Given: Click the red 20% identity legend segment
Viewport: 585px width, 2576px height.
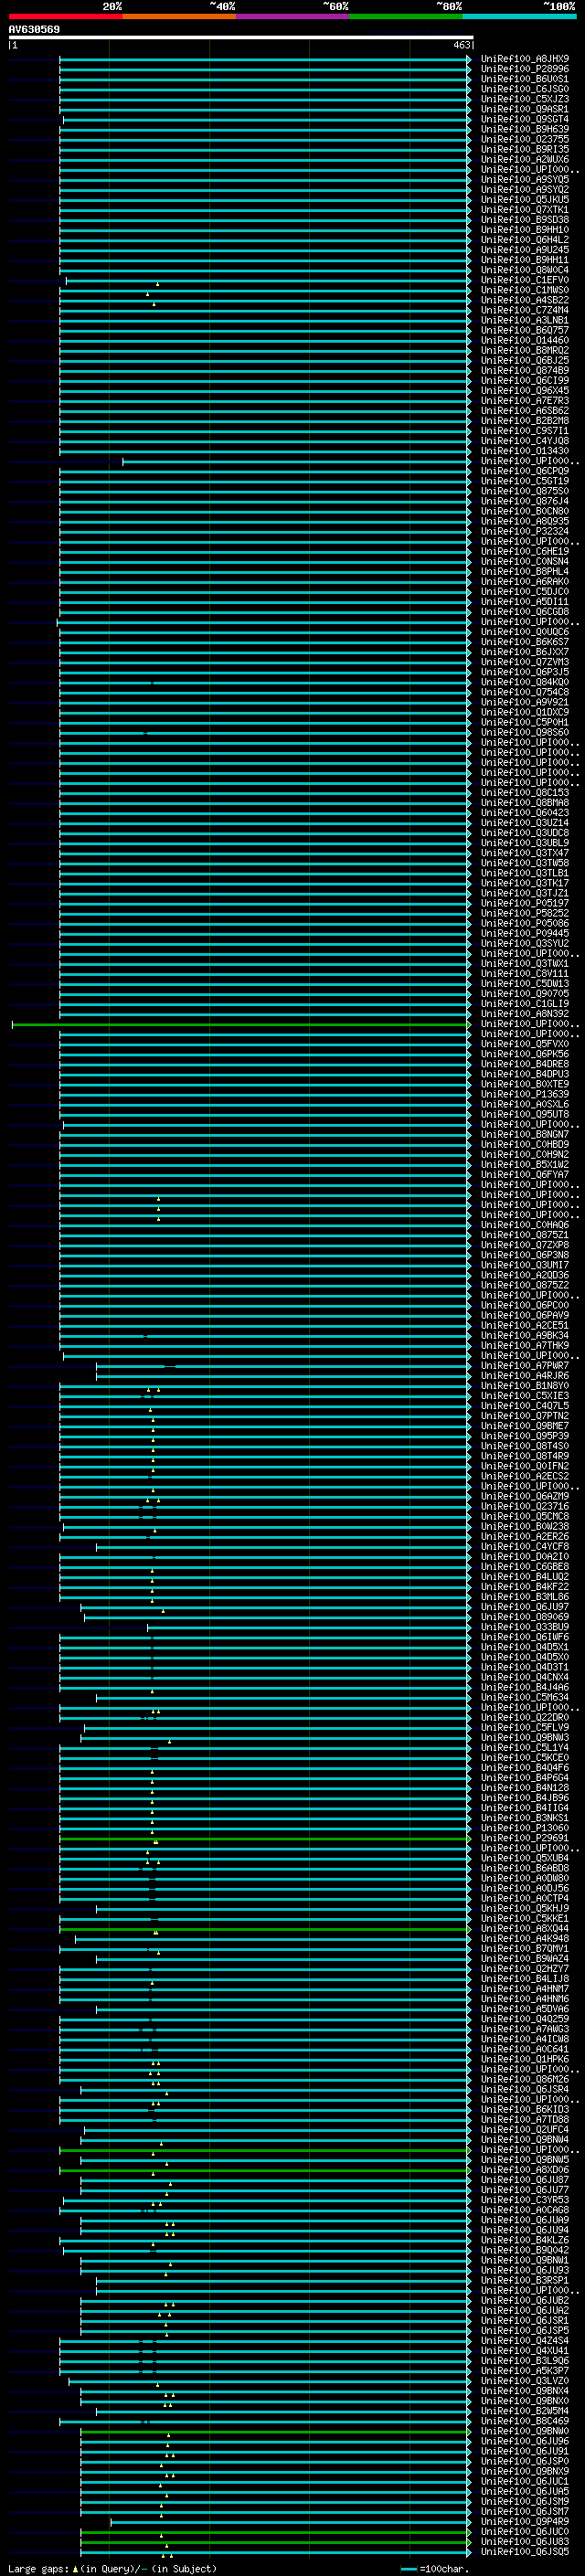Looking at the screenshot, I should [x=65, y=16].
